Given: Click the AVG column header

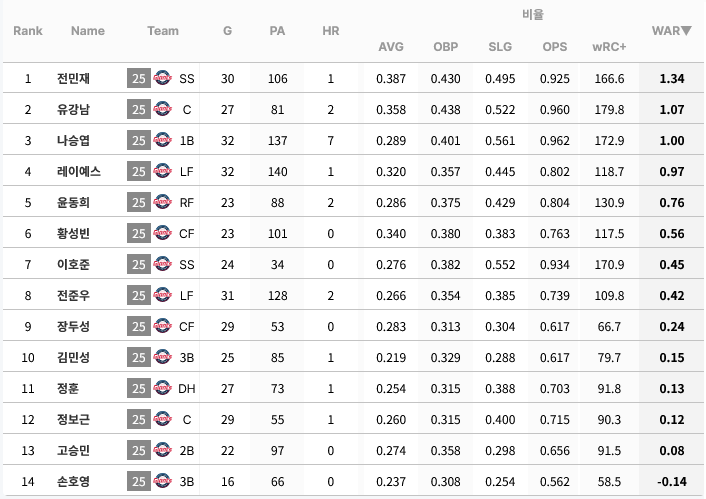Looking at the screenshot, I should (391, 47).
